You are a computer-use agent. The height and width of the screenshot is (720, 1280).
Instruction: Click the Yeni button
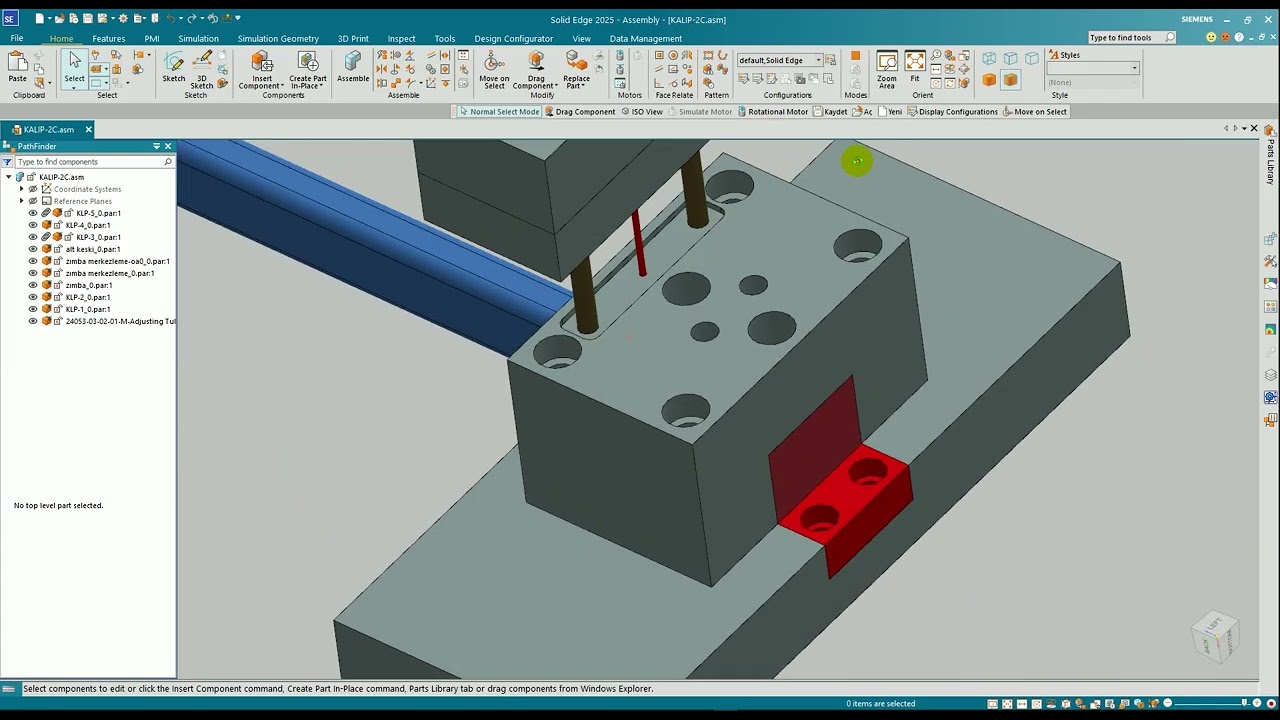pos(890,112)
